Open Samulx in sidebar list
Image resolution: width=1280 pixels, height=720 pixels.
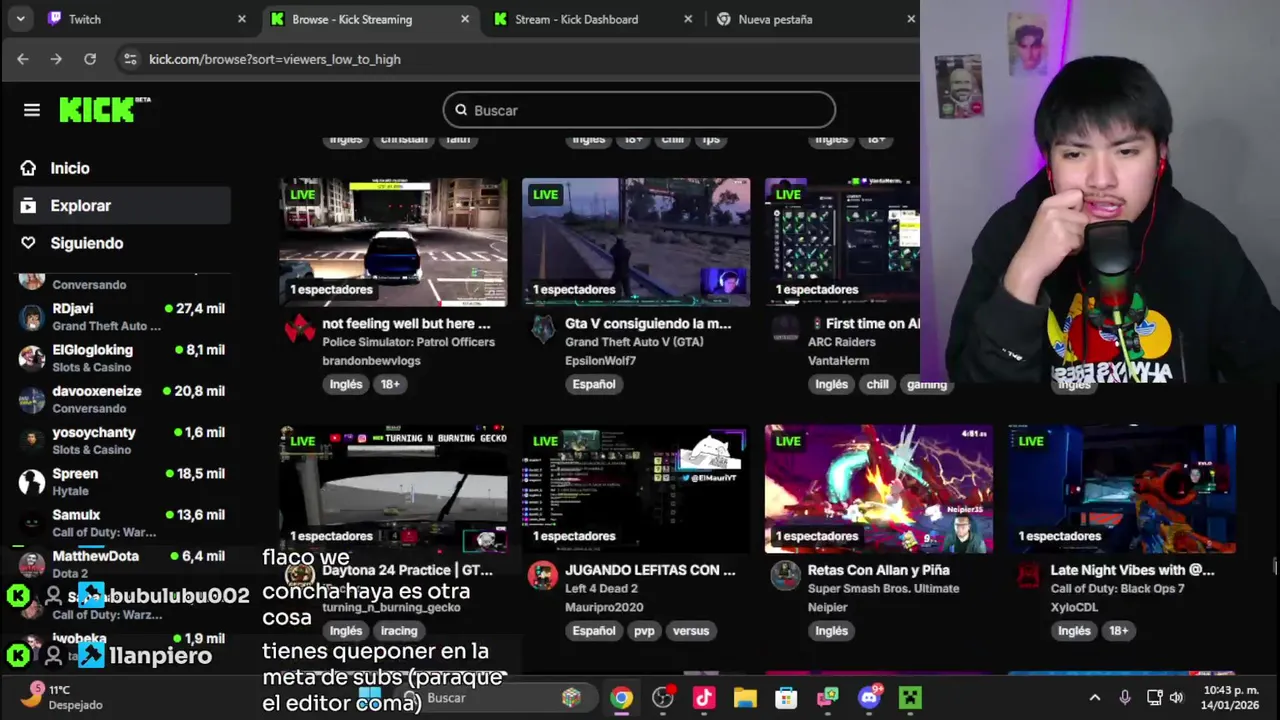(x=122, y=523)
